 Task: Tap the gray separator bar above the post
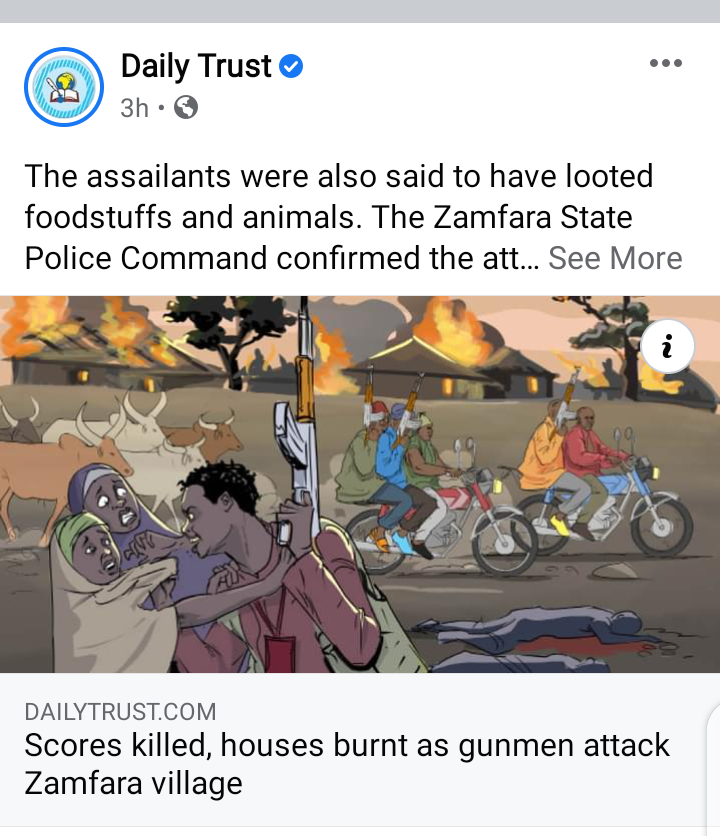pyautogui.click(x=360, y=11)
